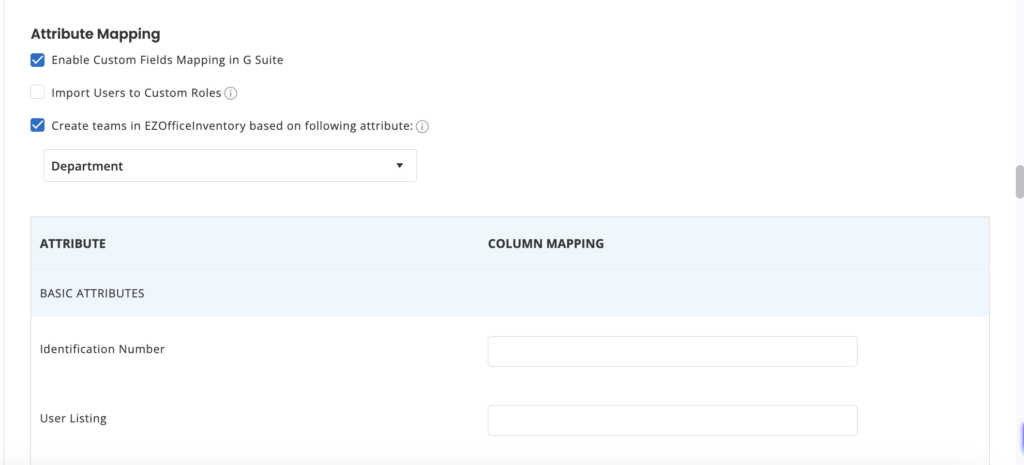This screenshot has height=465, width=1024.
Task: Tick the Import Users to Custom Roles checkbox
Action: (38, 93)
